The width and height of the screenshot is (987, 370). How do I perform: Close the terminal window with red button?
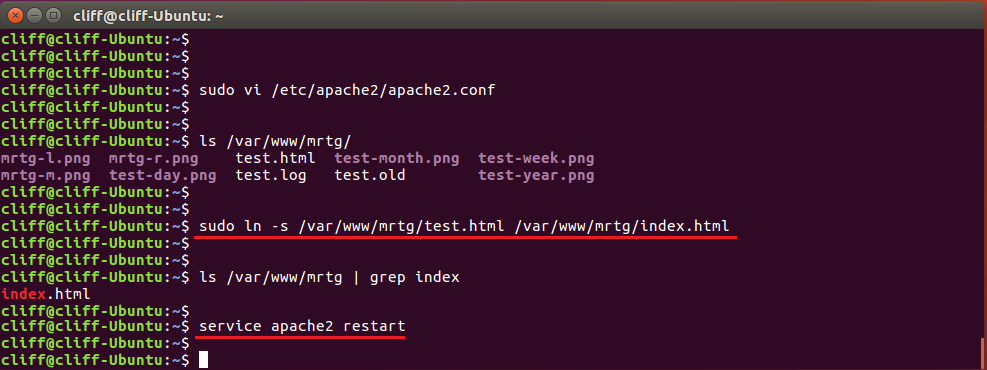point(15,15)
